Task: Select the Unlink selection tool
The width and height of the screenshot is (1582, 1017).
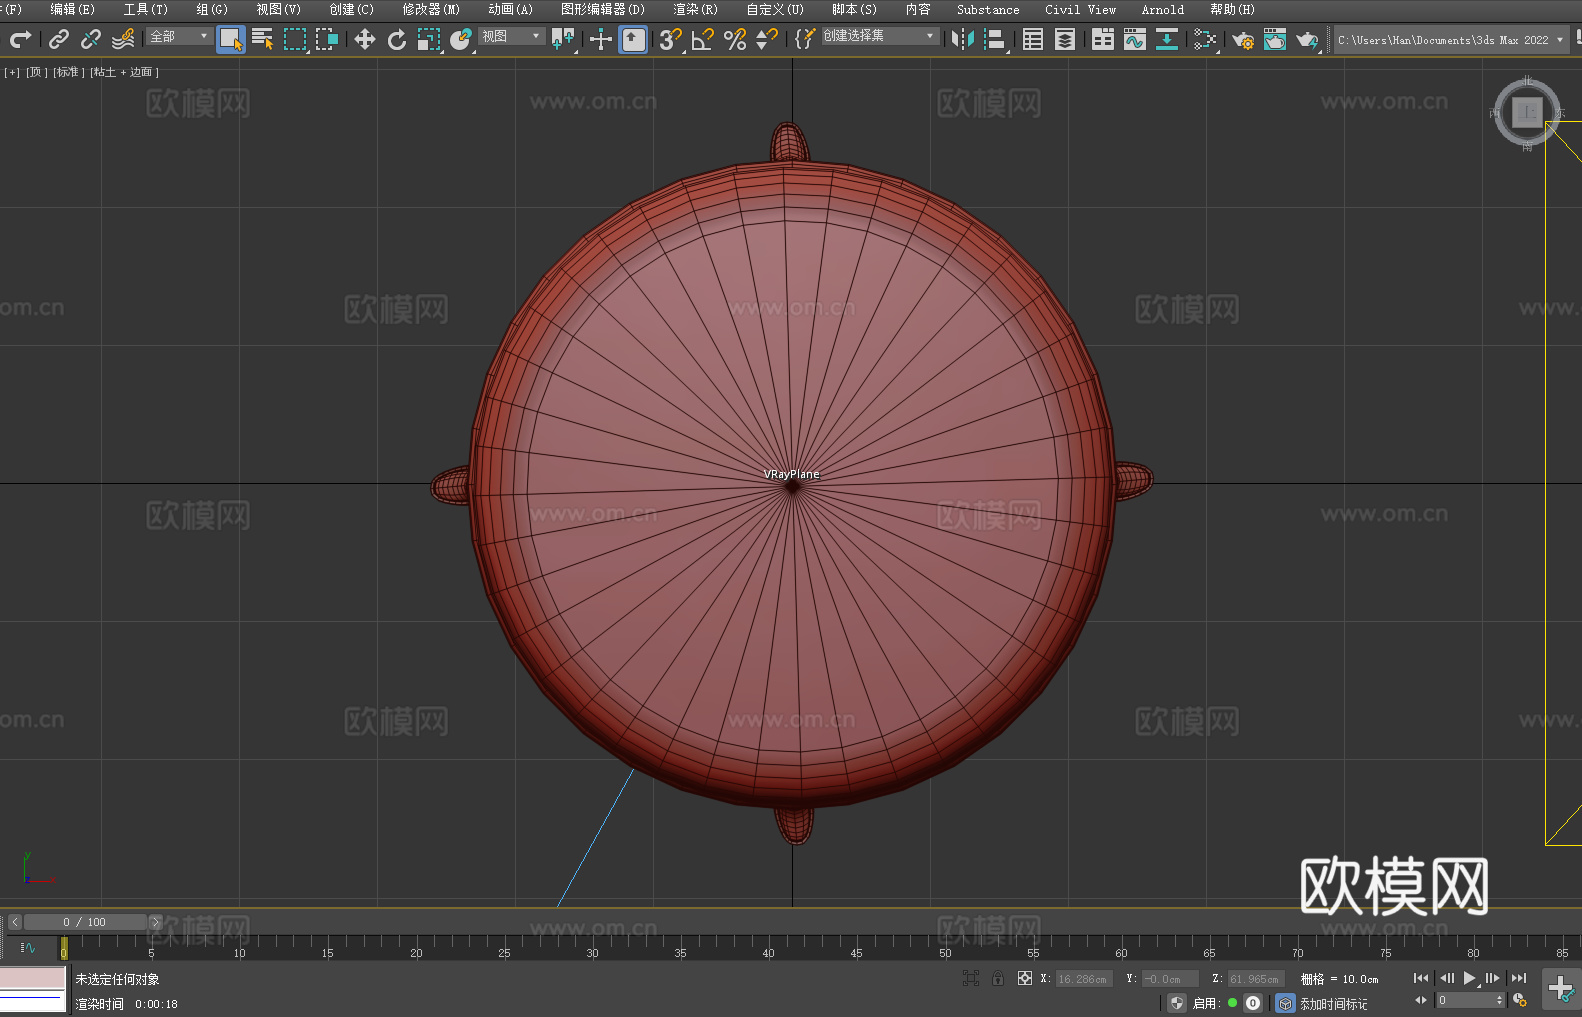Action: (x=91, y=39)
